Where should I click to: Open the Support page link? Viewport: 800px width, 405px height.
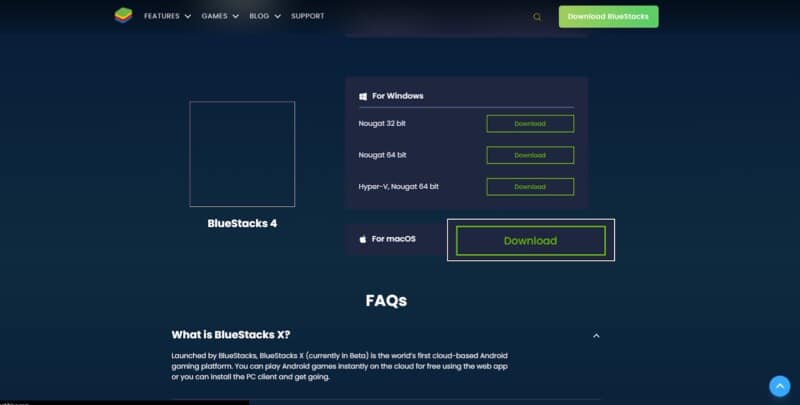pyautogui.click(x=308, y=16)
